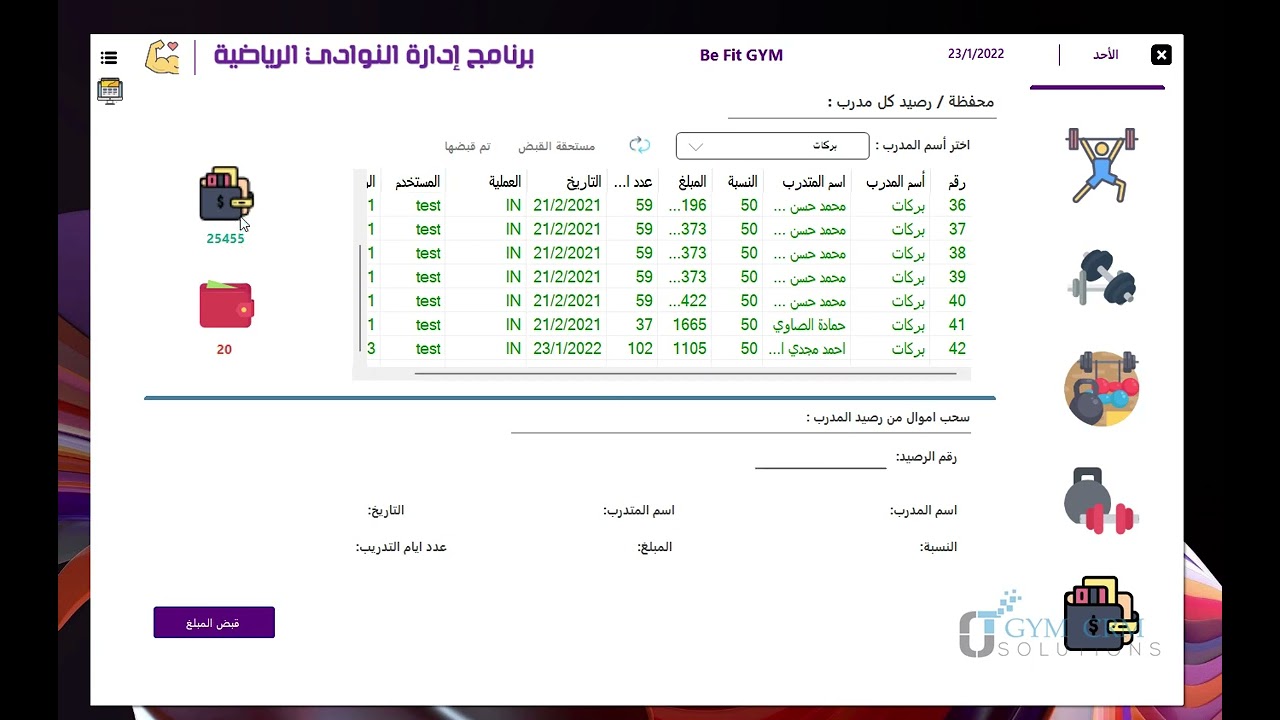
Task: Click trainee حمادة الصاوي cell
Action: pos(809,325)
